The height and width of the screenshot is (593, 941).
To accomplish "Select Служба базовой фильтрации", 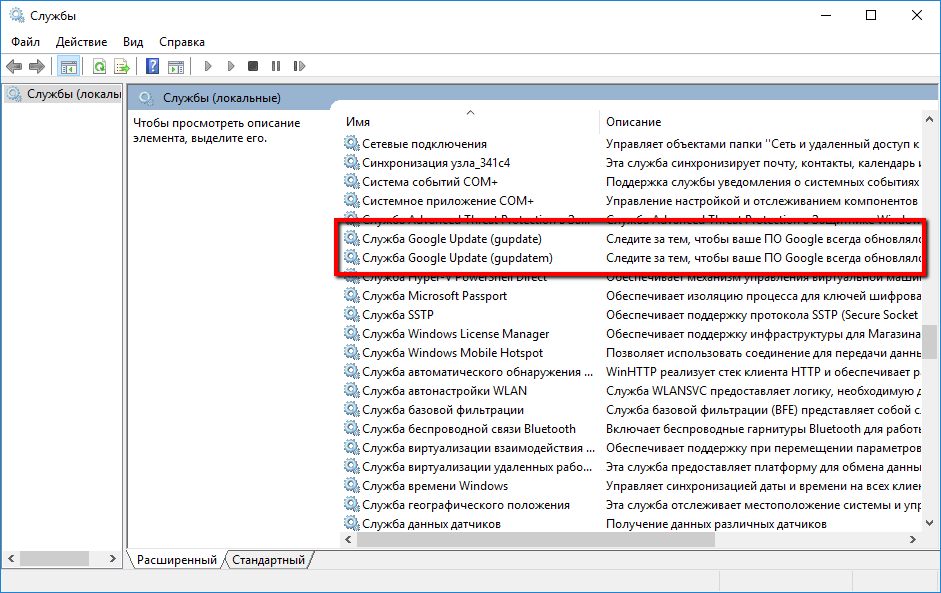I will click(x=443, y=410).
